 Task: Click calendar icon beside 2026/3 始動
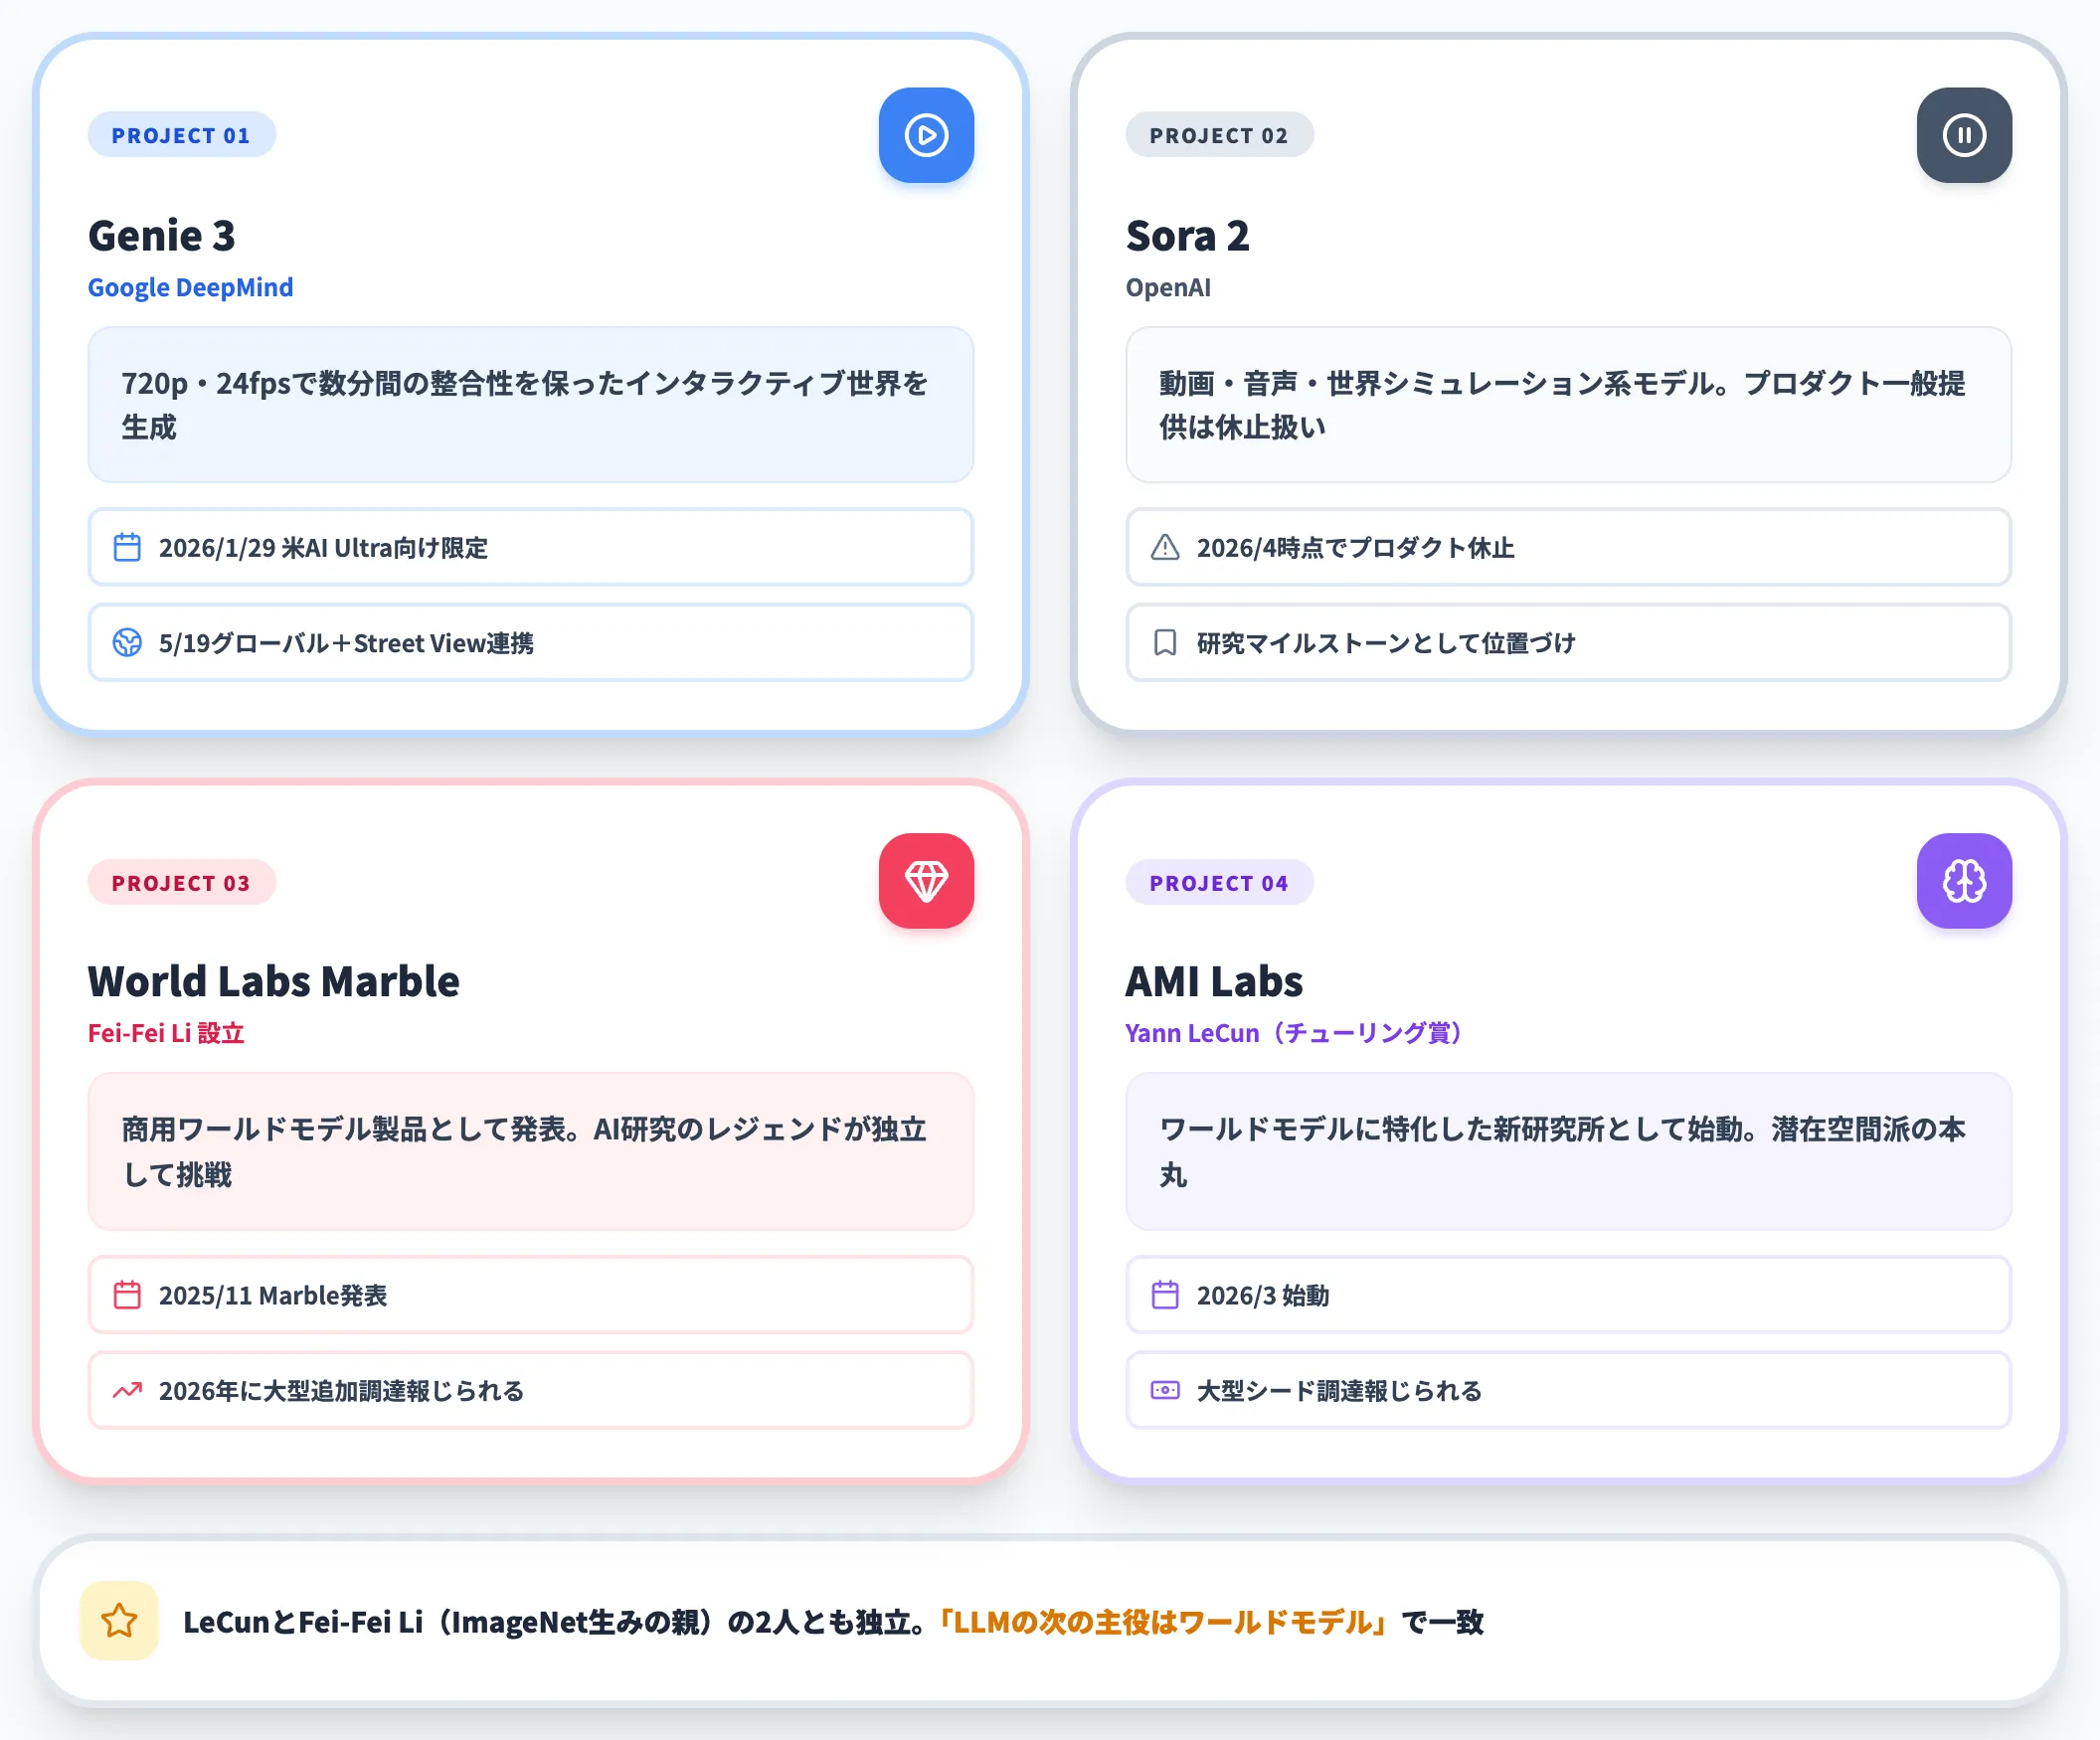click(x=1165, y=1295)
